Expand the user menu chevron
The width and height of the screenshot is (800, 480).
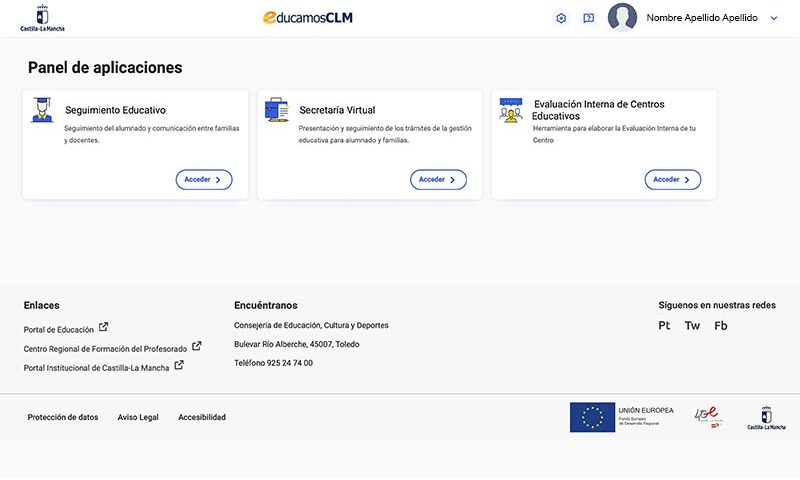click(x=773, y=18)
